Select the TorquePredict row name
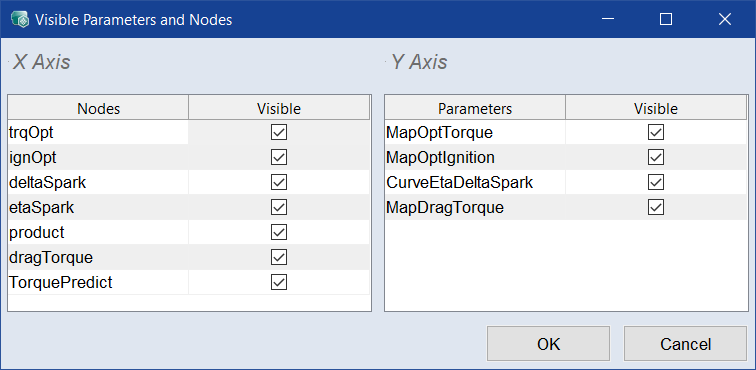This screenshot has width=756, height=370. (61, 283)
